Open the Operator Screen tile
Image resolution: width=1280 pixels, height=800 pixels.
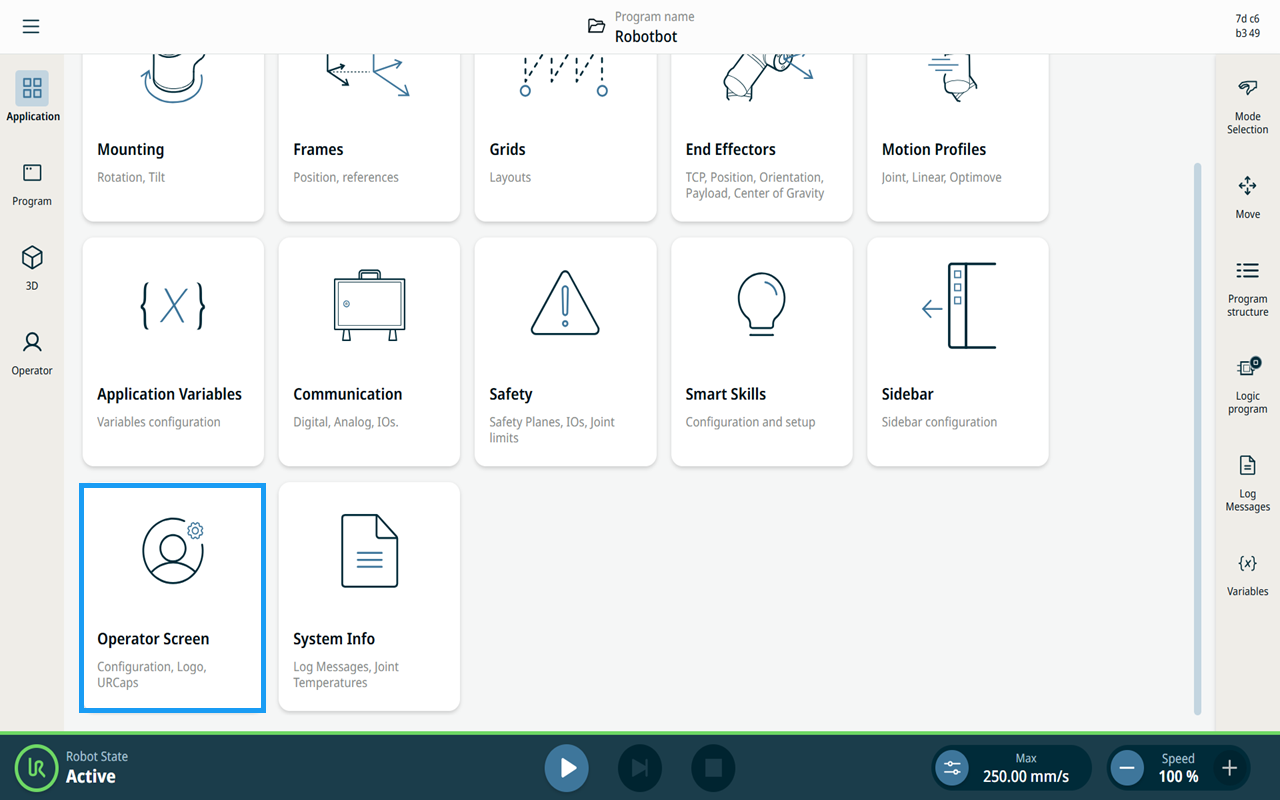[173, 597]
